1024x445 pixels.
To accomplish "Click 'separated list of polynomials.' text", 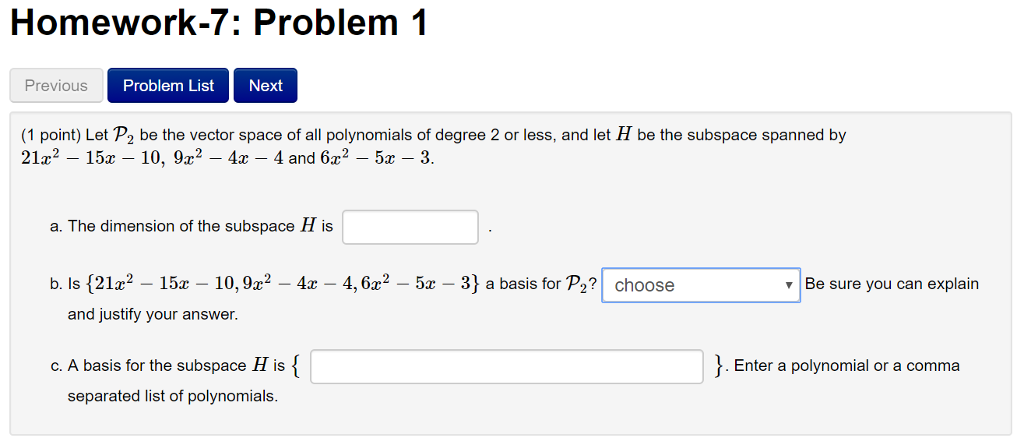I will tap(172, 396).
